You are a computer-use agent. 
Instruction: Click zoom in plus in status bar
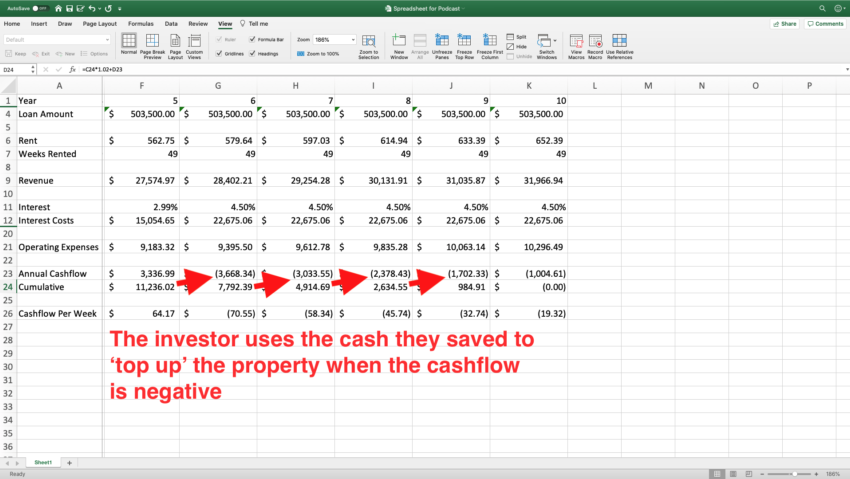pyautogui.click(x=816, y=474)
